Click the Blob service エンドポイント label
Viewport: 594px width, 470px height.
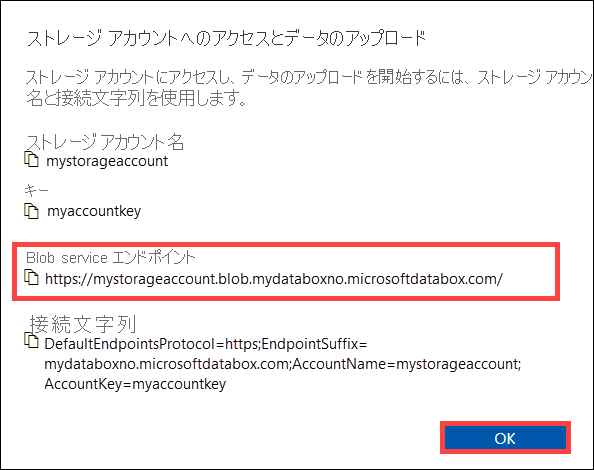pos(110,258)
